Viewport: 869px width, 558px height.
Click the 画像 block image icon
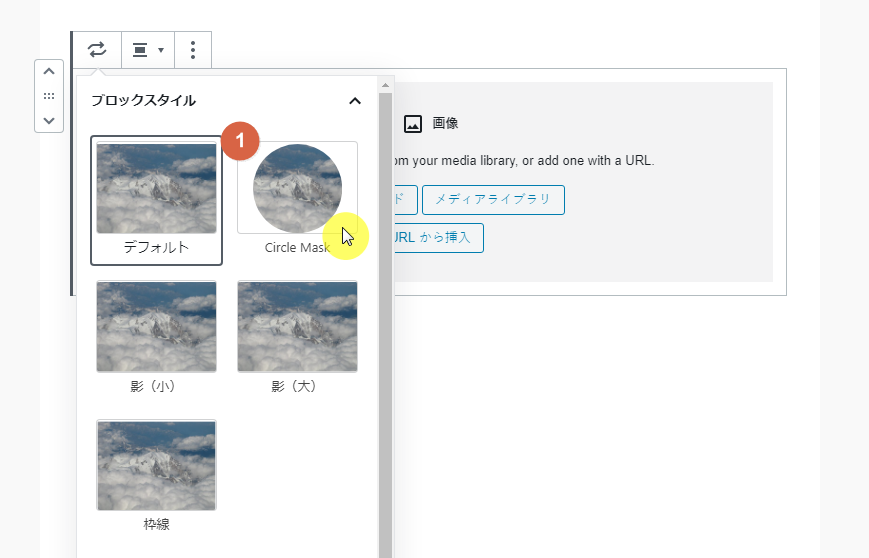coord(413,124)
